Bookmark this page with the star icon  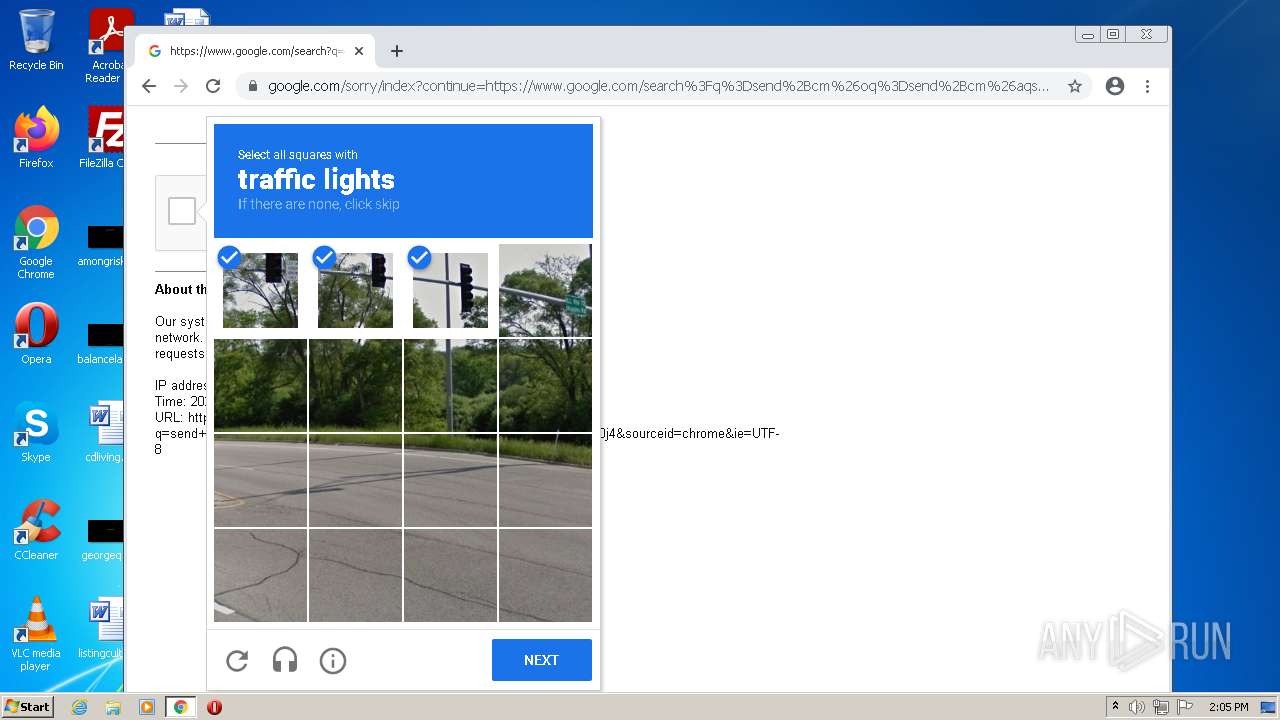(x=1075, y=86)
